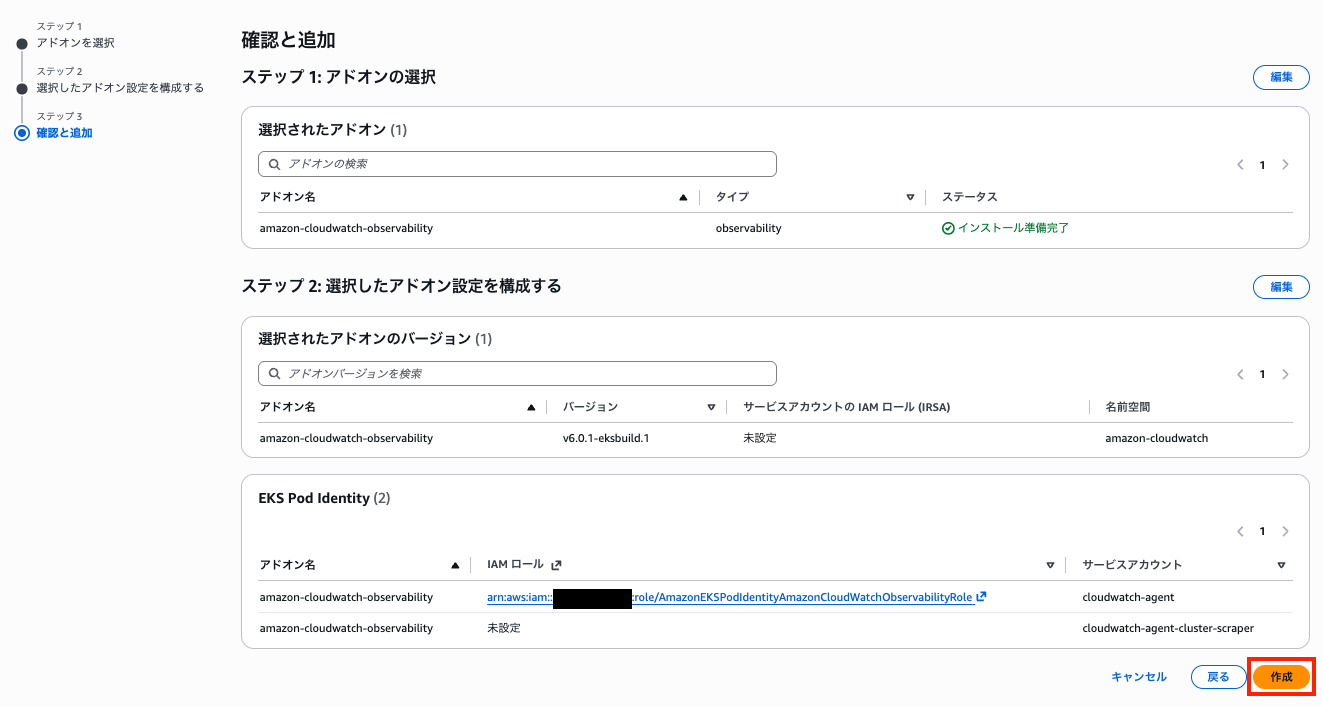
Task: Click the キャンセル link
Action: (1137, 676)
